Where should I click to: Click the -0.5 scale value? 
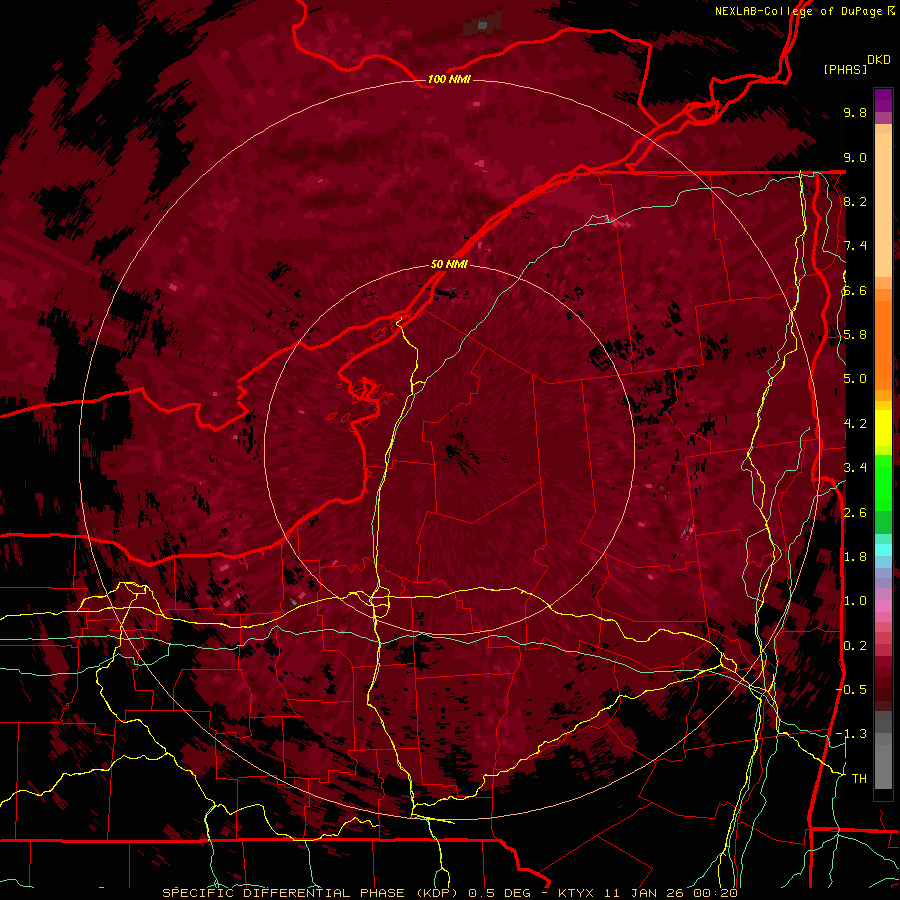[x=851, y=690]
